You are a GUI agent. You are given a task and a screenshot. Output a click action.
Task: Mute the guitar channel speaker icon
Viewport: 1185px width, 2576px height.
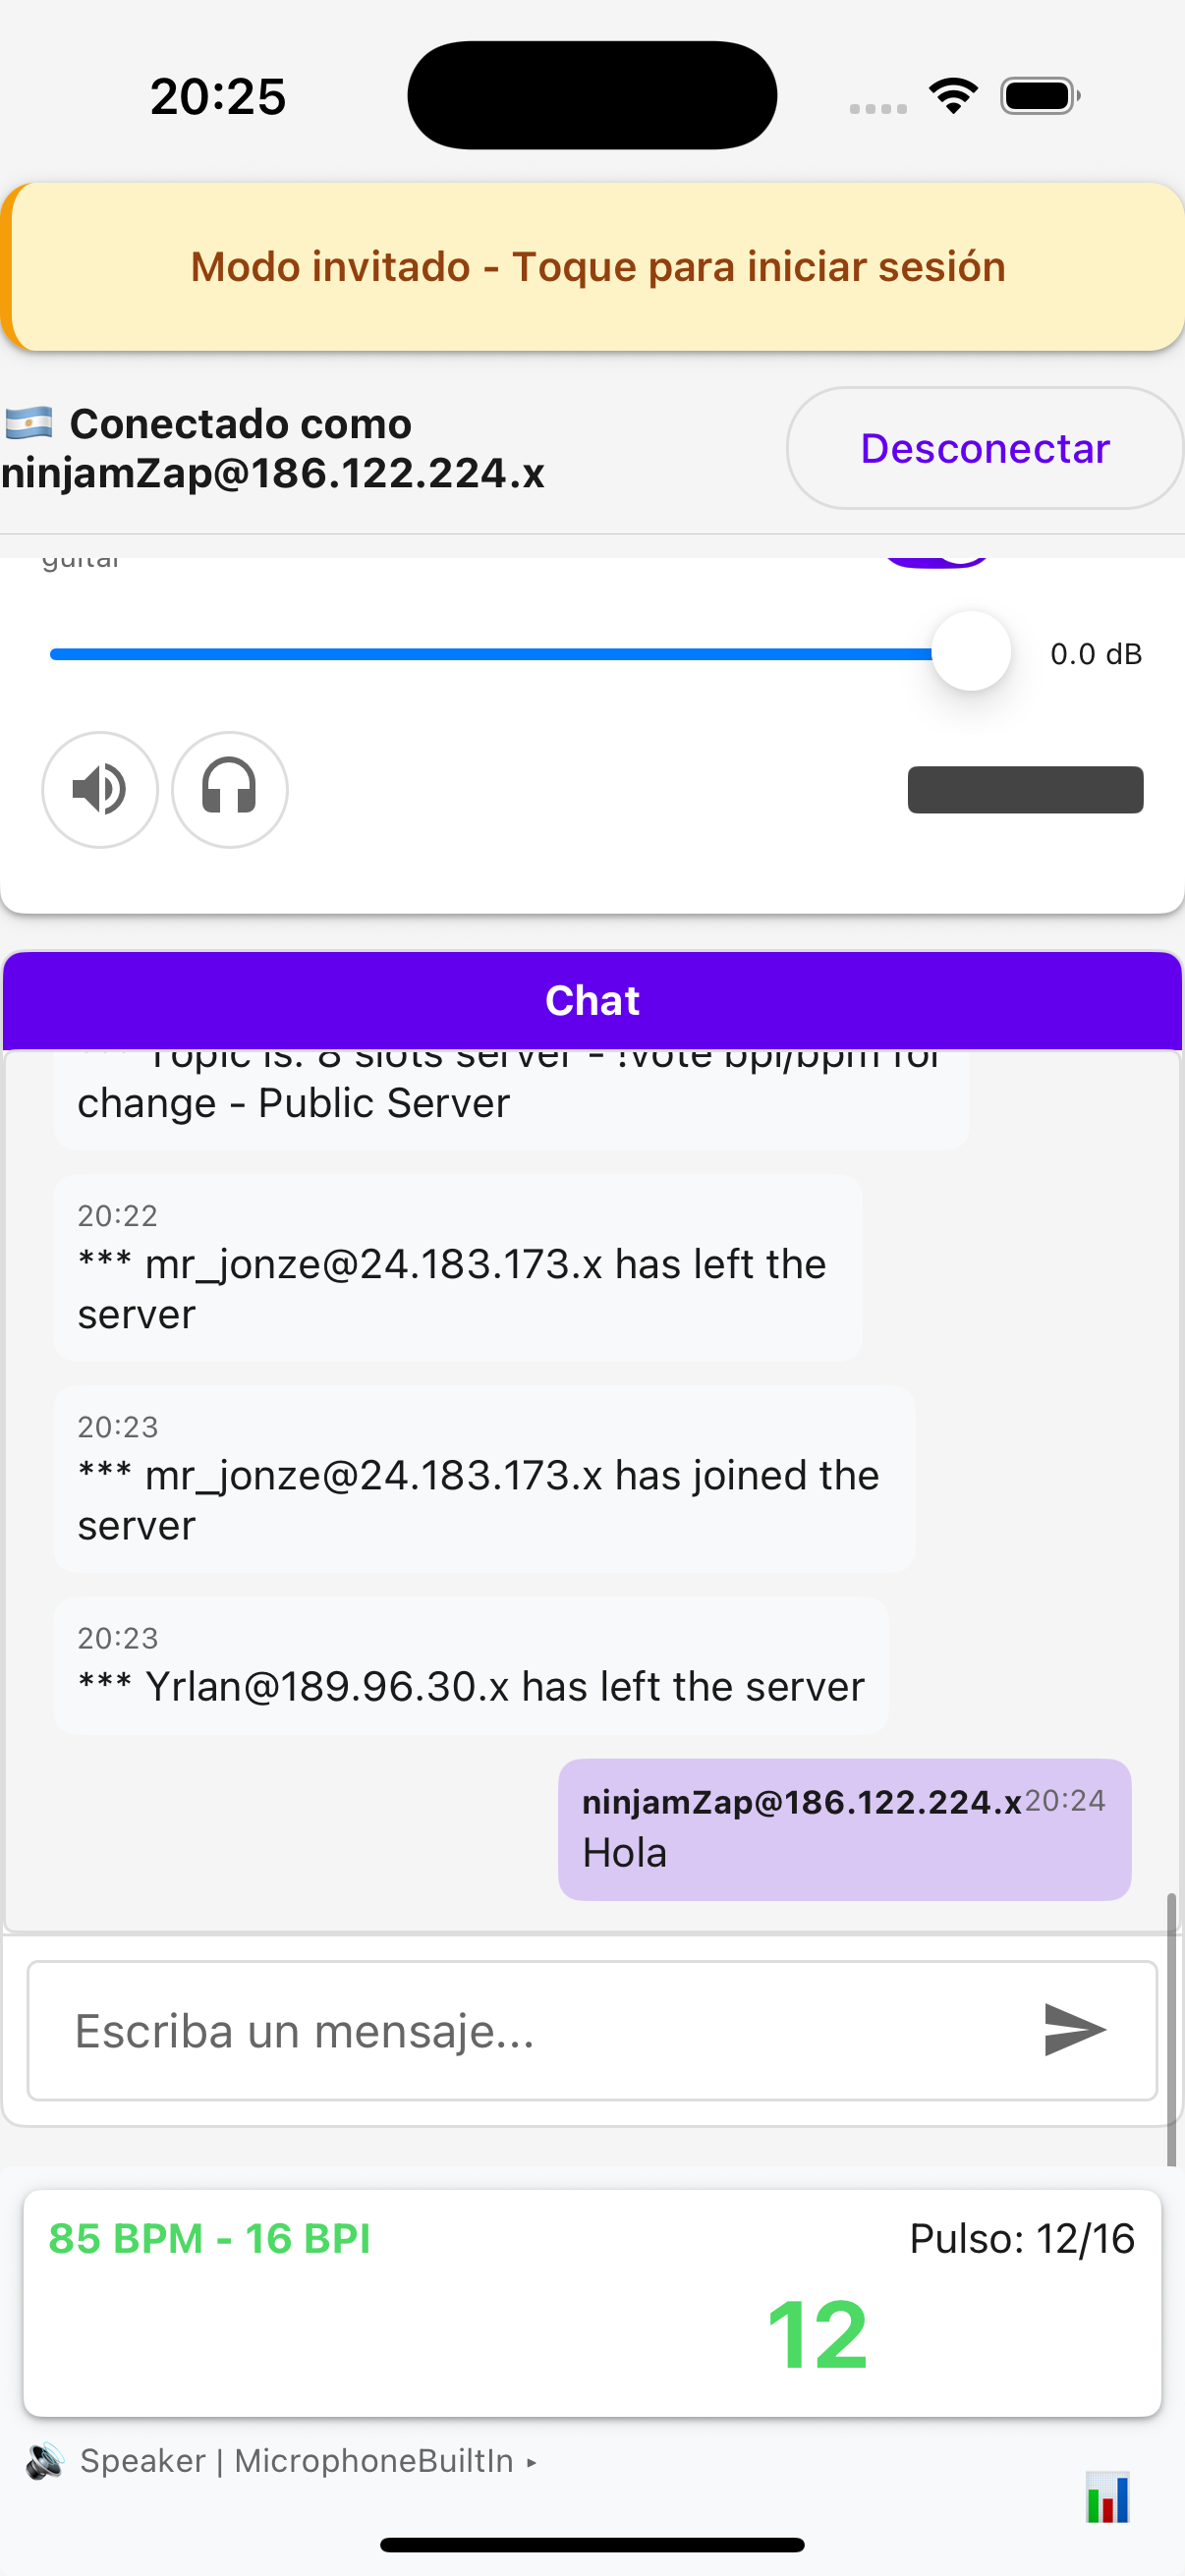[x=99, y=790]
